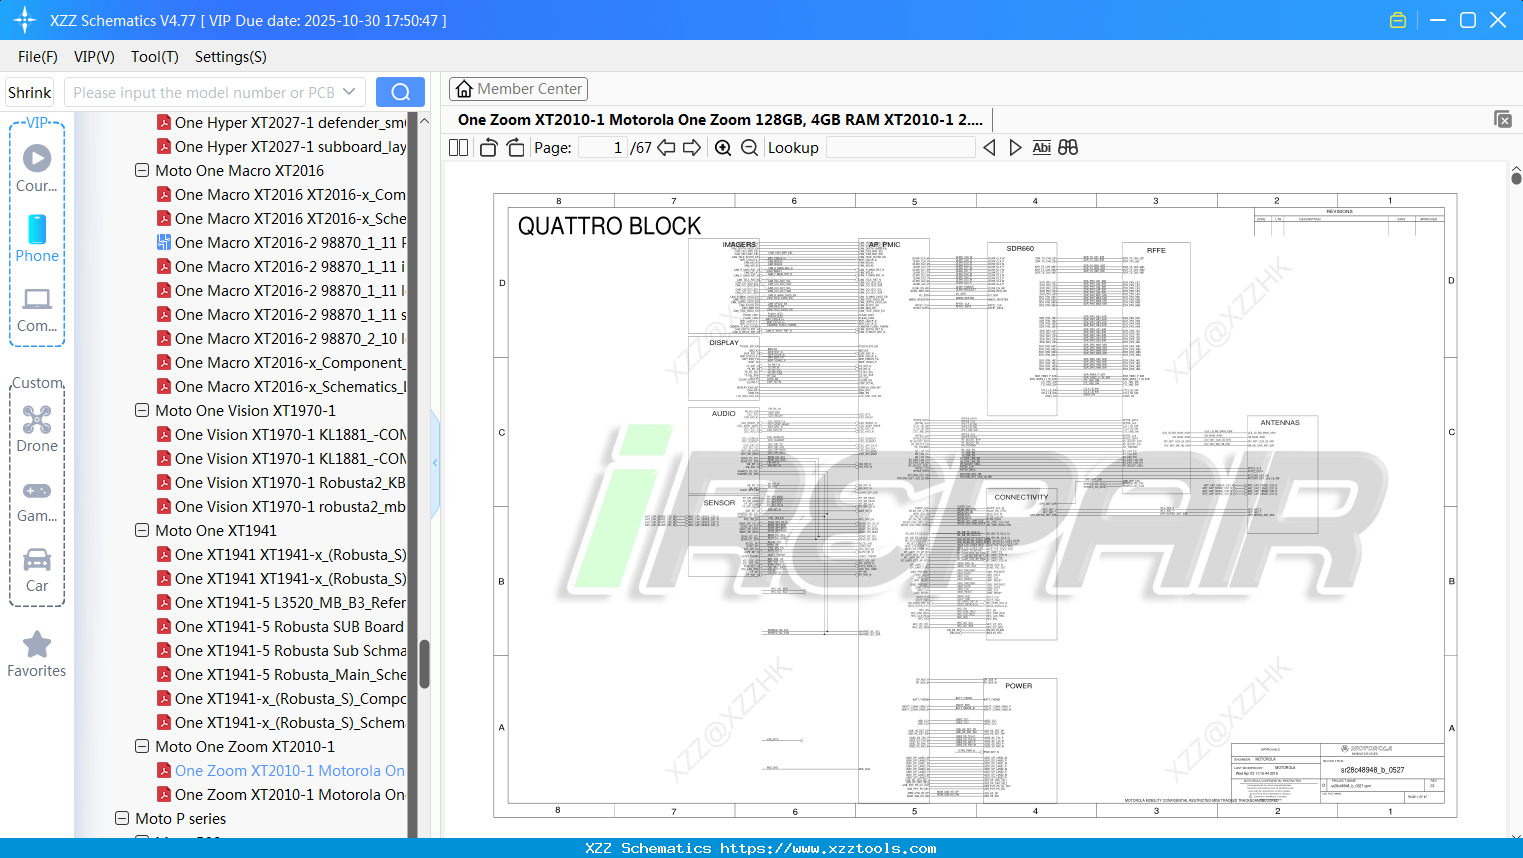Open the Member Center
The width and height of the screenshot is (1523, 858).
click(518, 89)
